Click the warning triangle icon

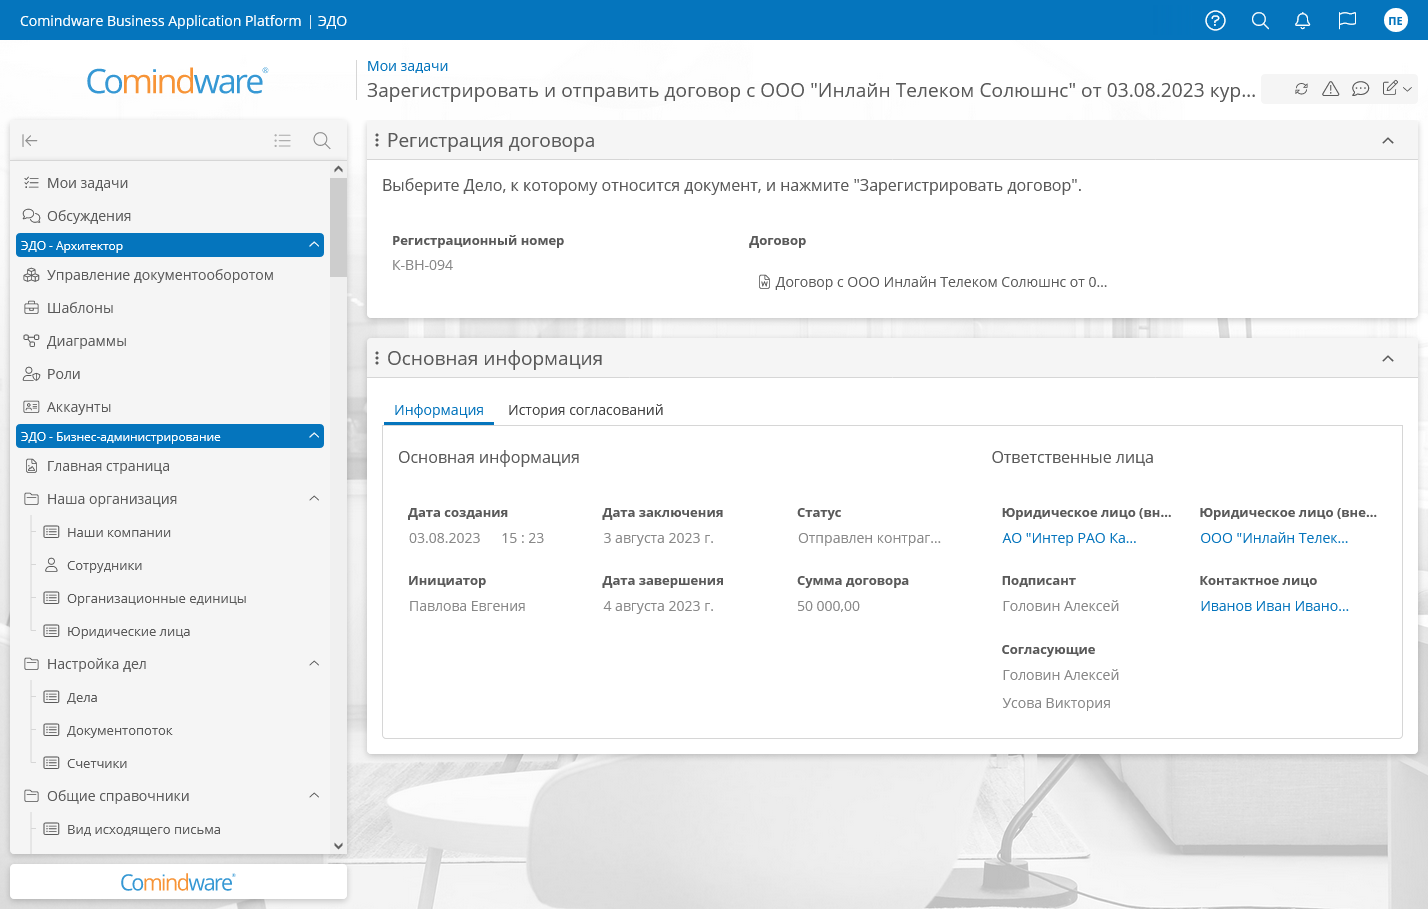[x=1330, y=89]
